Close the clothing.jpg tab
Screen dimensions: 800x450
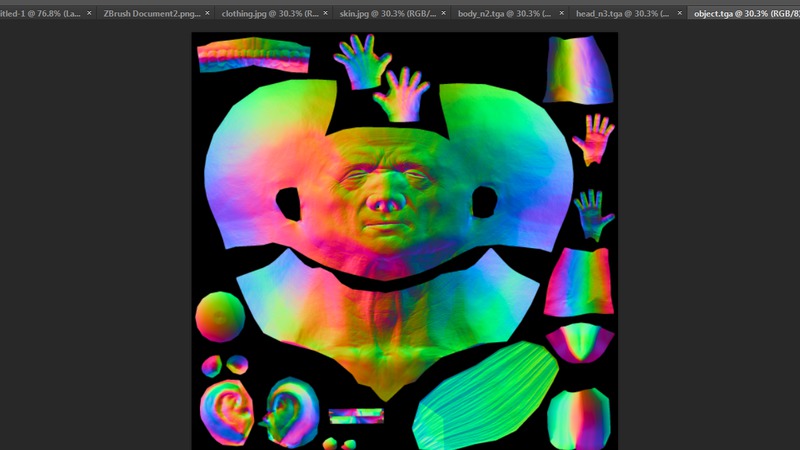[x=326, y=13]
